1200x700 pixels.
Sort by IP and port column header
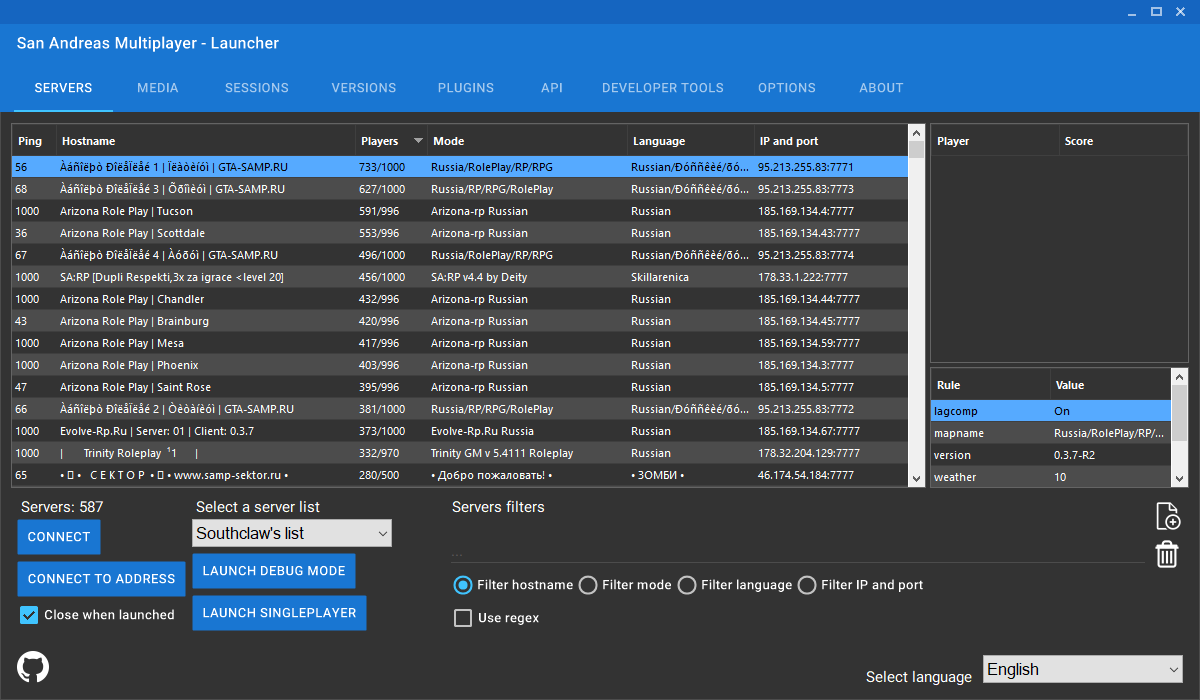click(x=830, y=141)
